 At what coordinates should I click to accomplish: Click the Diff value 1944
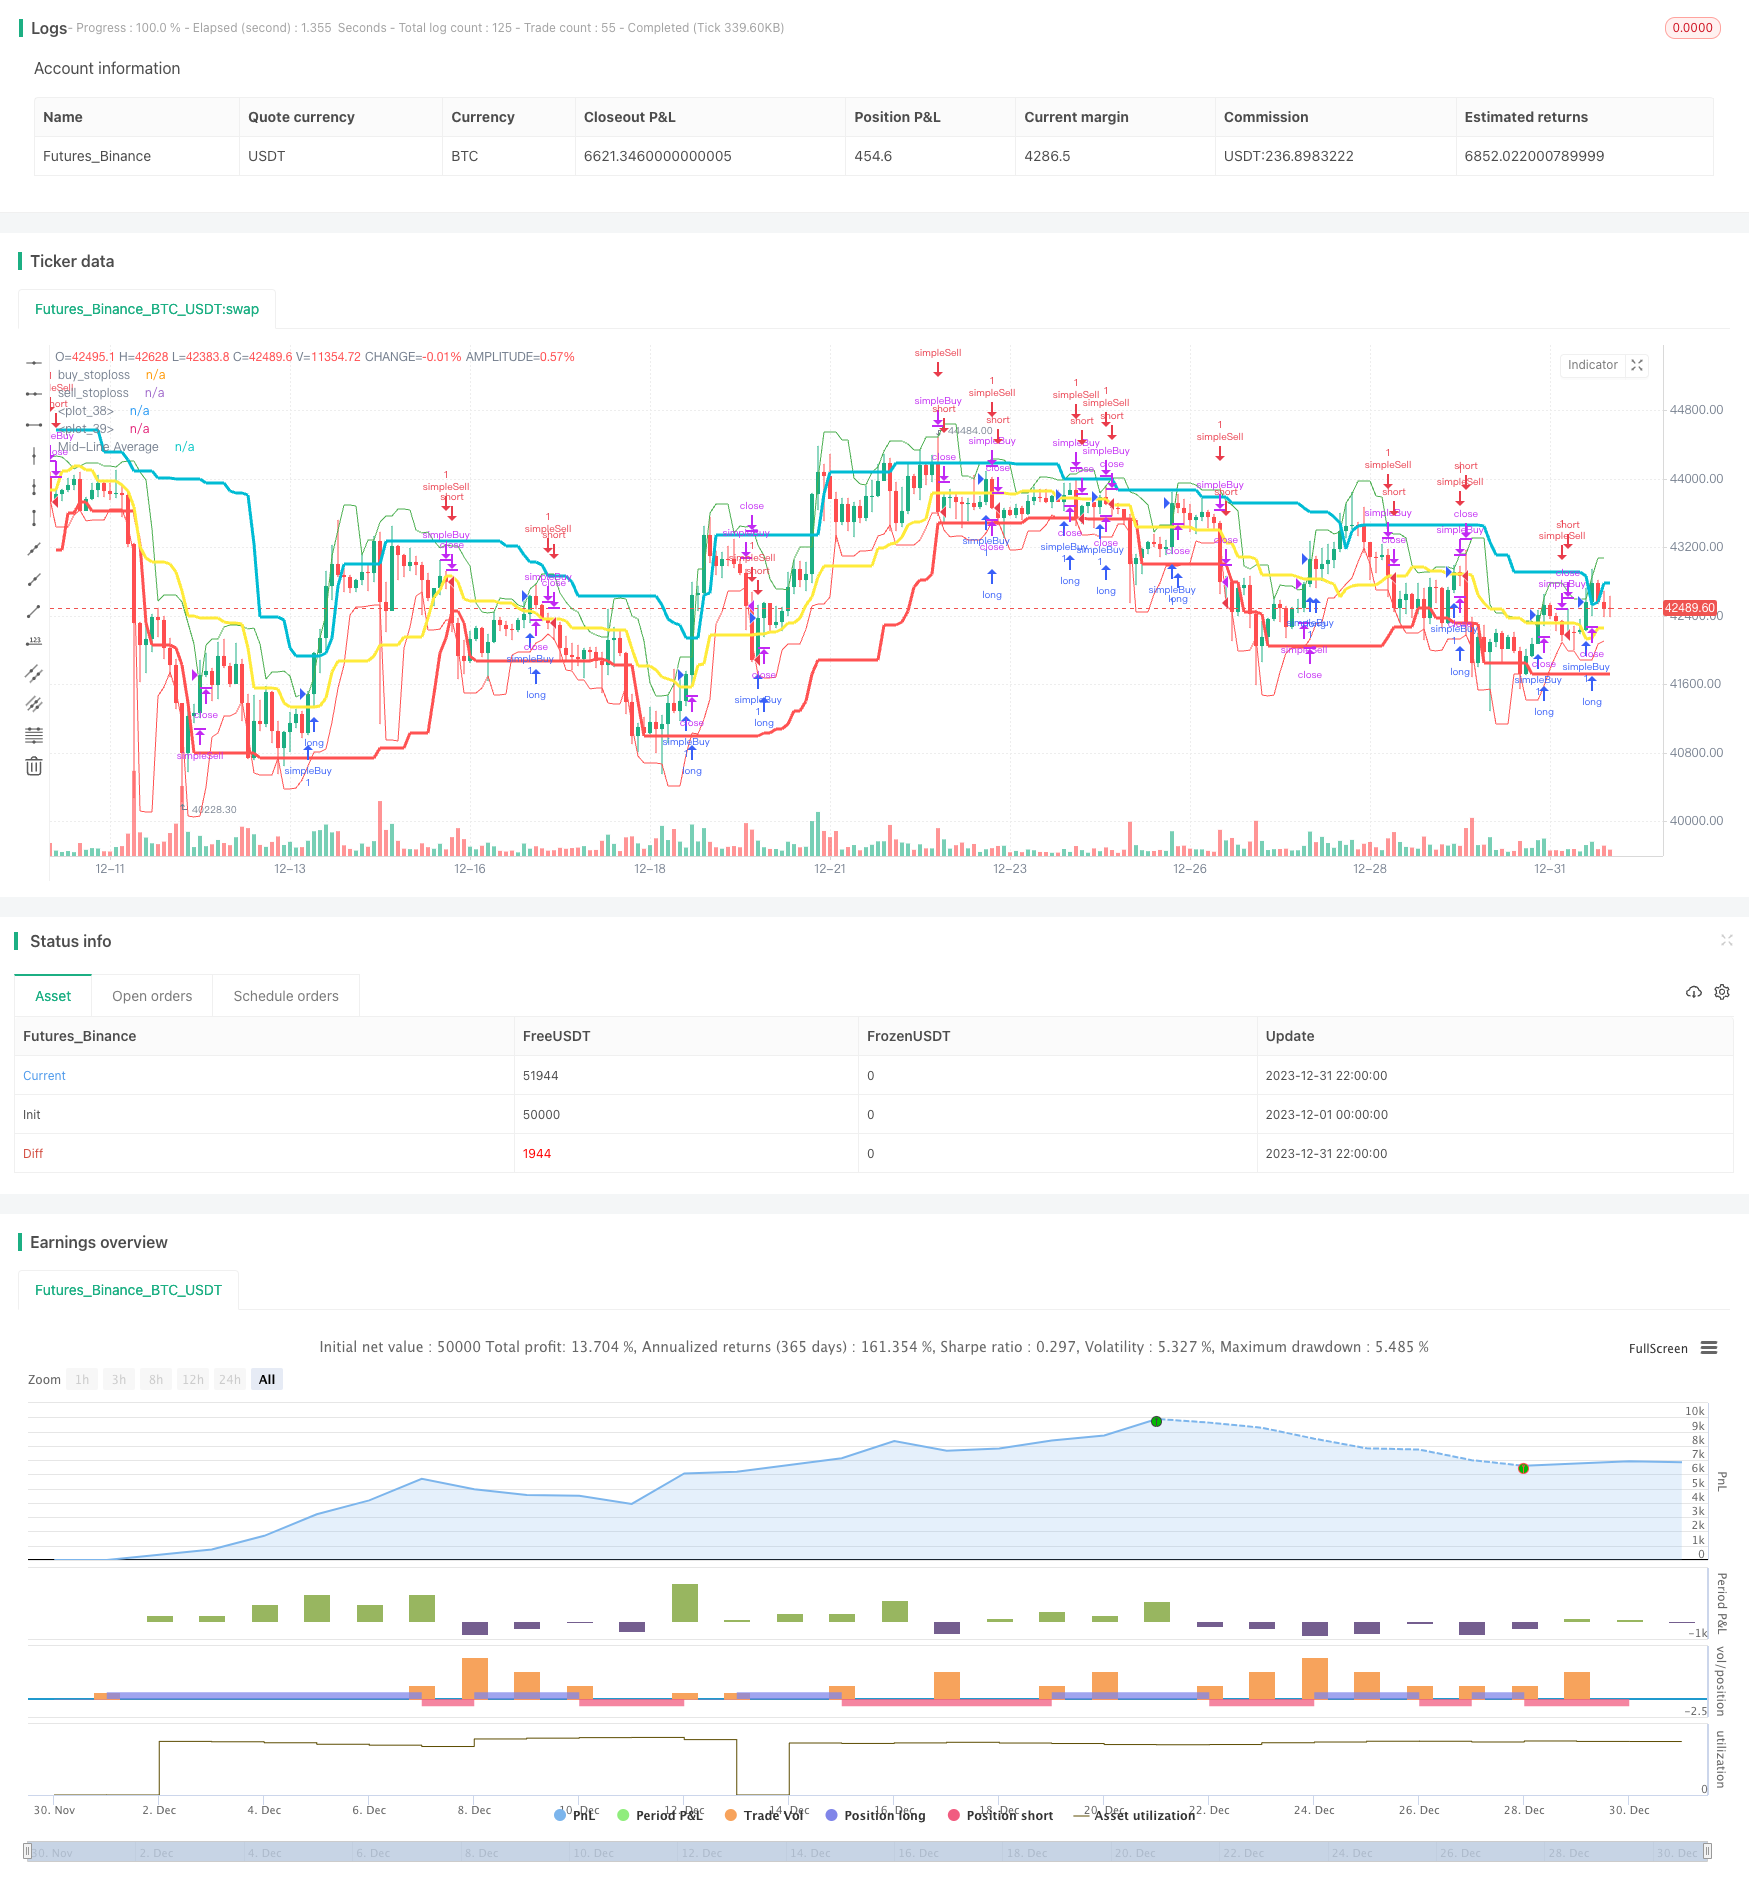[537, 1154]
